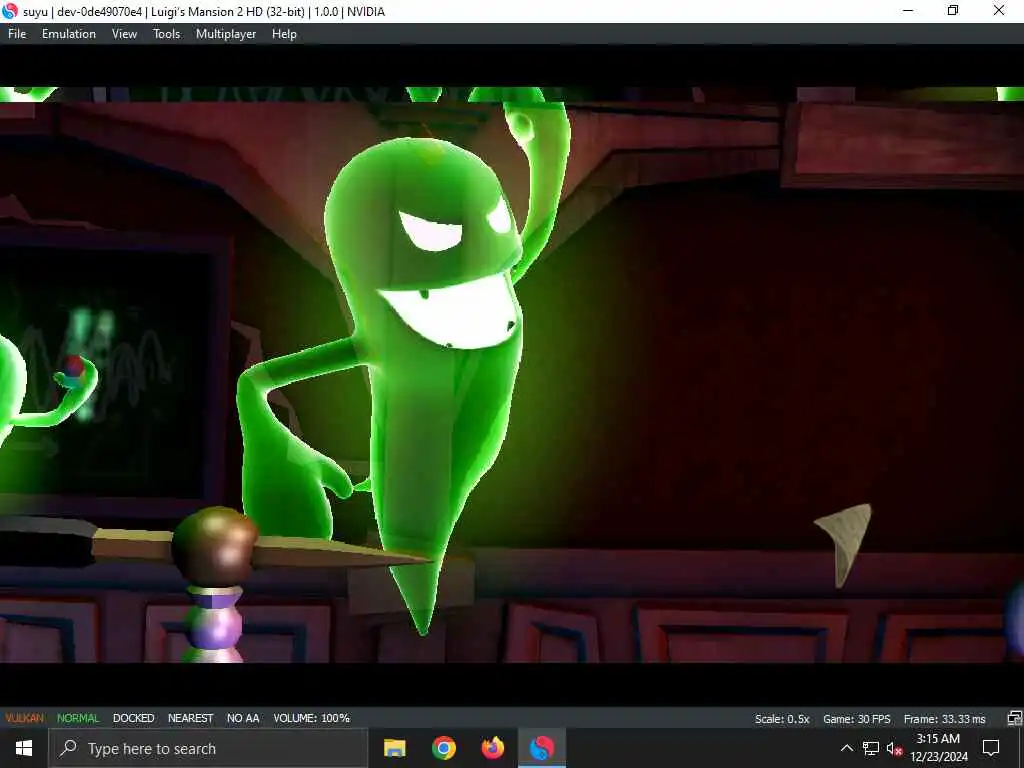Toggle DOCKED mode in status bar
The image size is (1024, 768).
pos(133,718)
